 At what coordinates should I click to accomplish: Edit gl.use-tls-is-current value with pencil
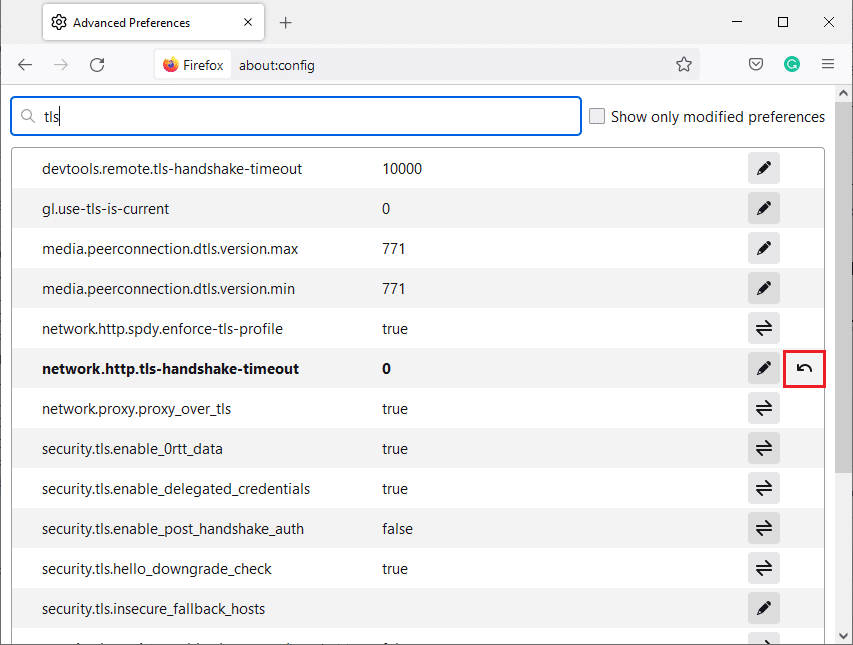(763, 208)
